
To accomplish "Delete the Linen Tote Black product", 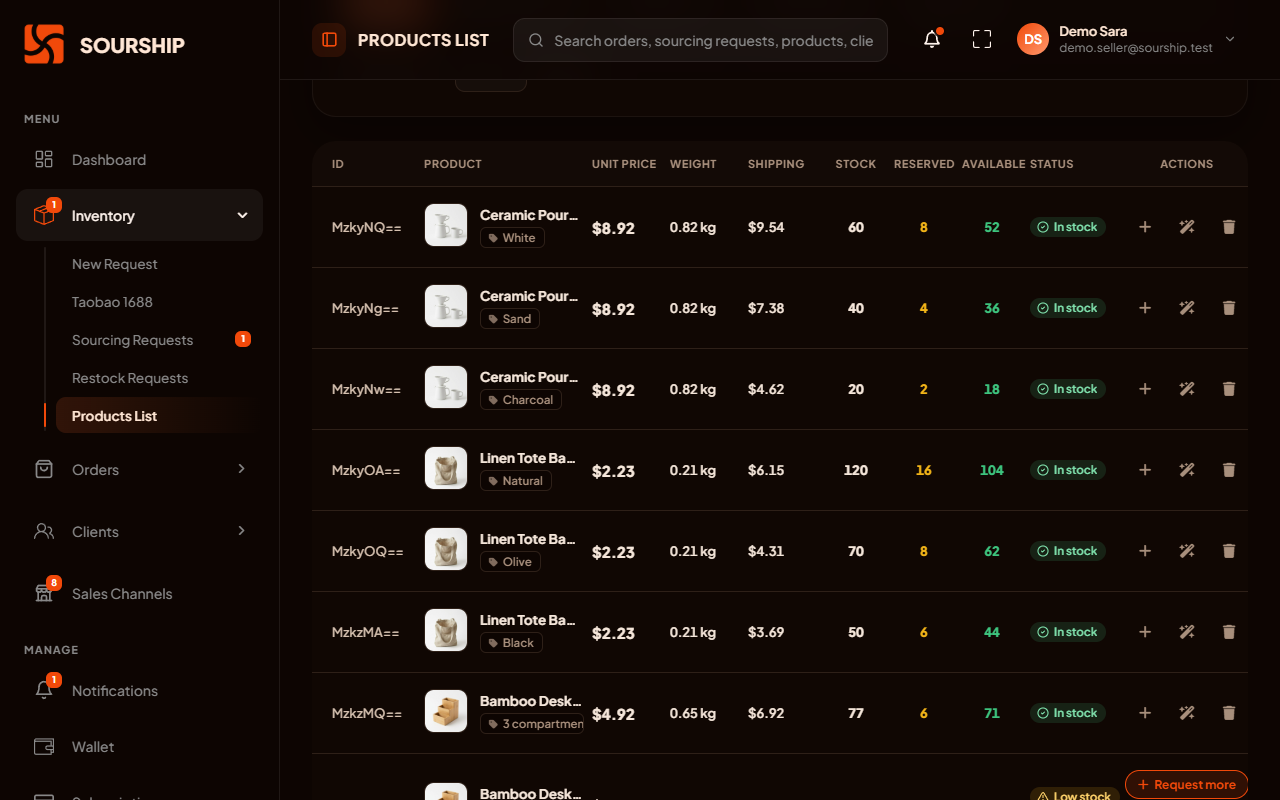I will pos(1229,632).
